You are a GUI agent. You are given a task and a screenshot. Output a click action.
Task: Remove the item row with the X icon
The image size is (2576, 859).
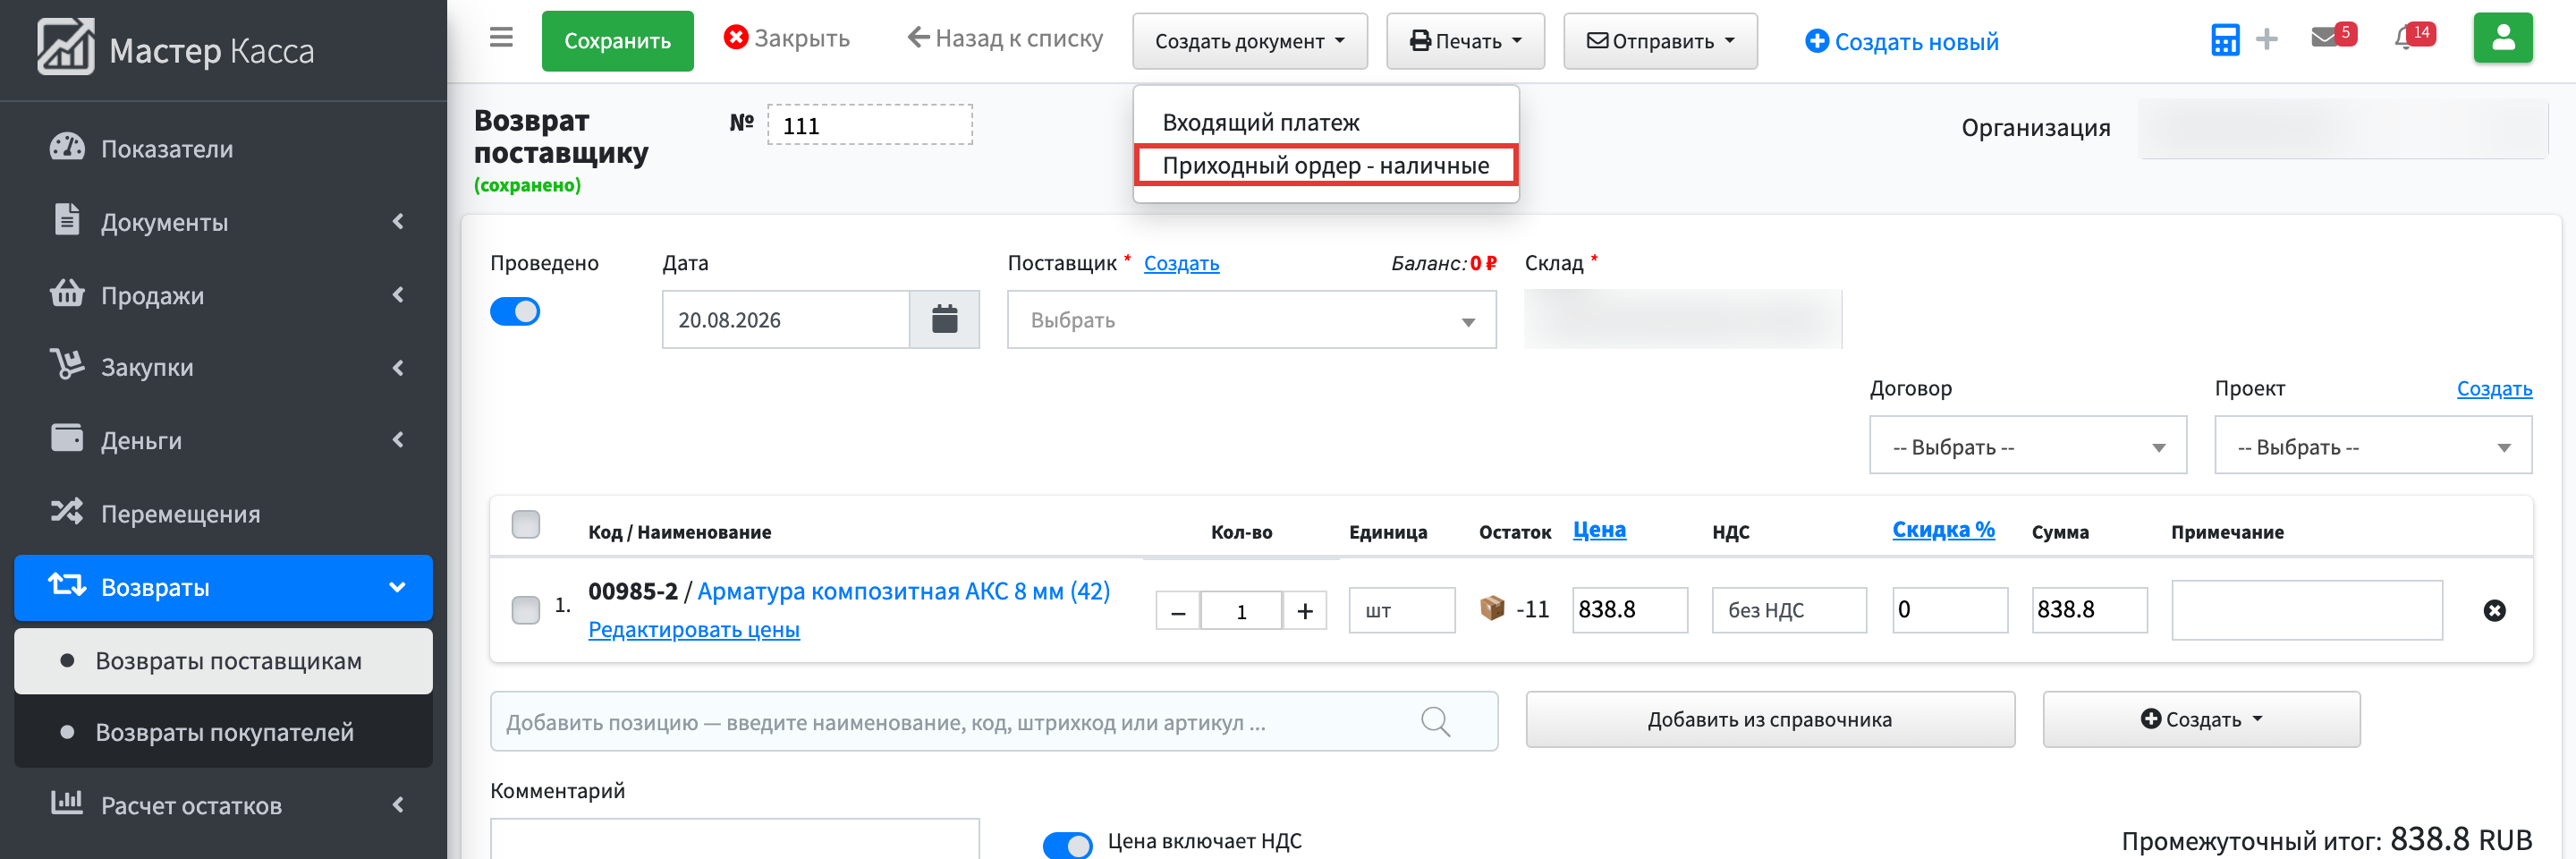pyautogui.click(x=2494, y=610)
